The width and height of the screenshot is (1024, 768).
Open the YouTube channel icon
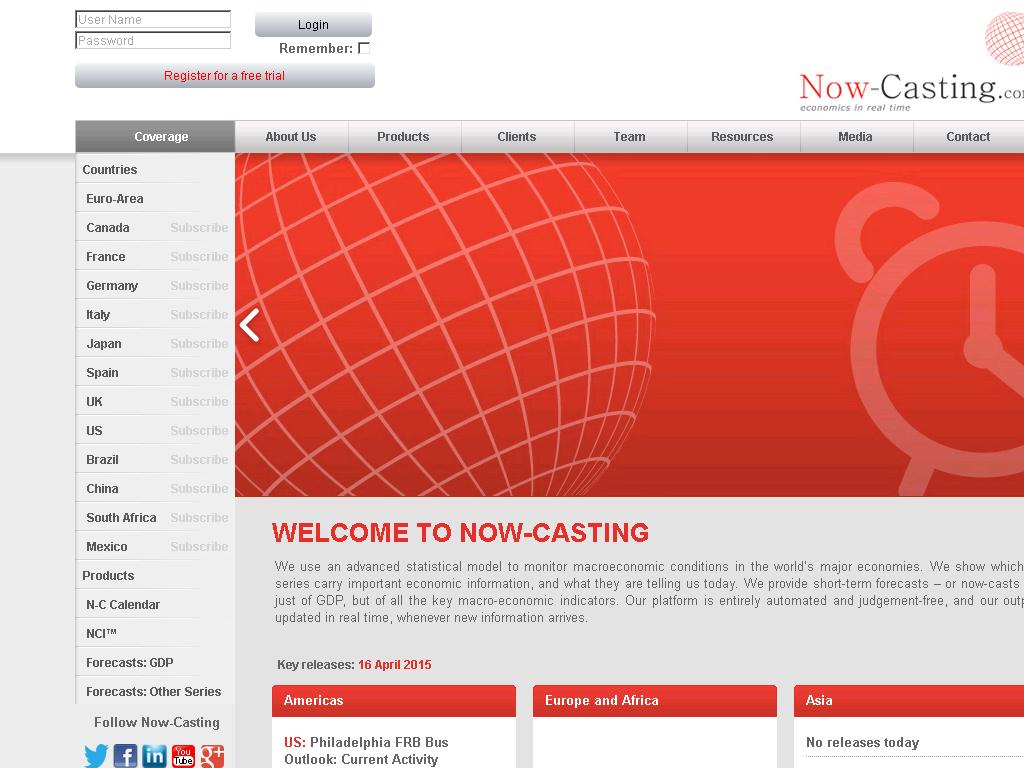point(184,756)
